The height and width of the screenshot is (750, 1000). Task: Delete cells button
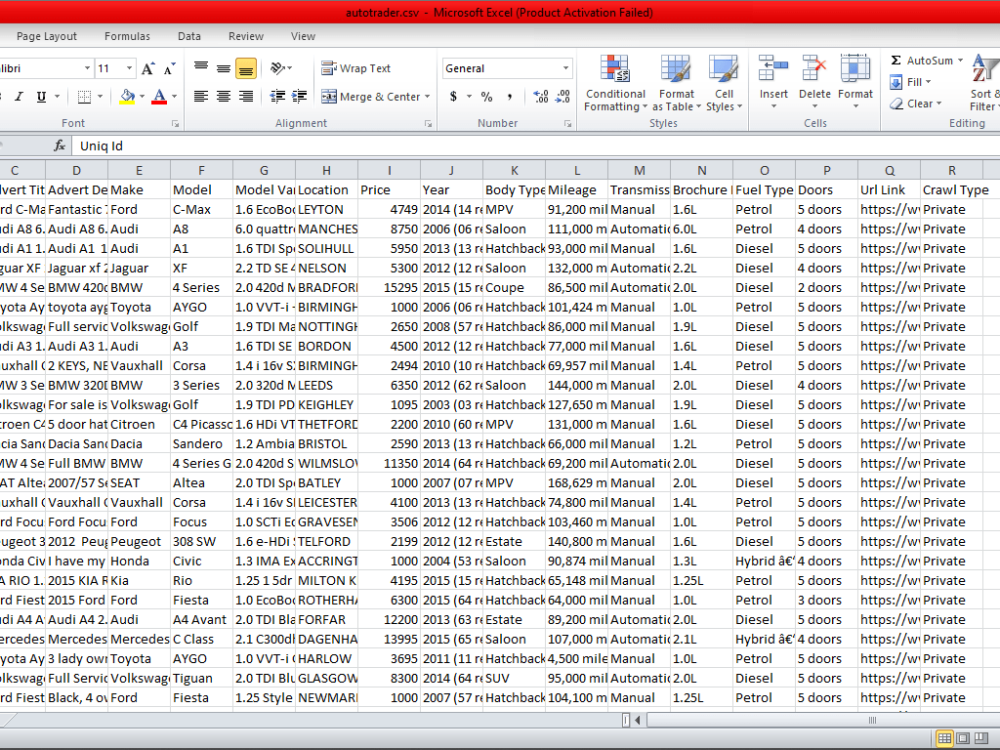click(814, 82)
